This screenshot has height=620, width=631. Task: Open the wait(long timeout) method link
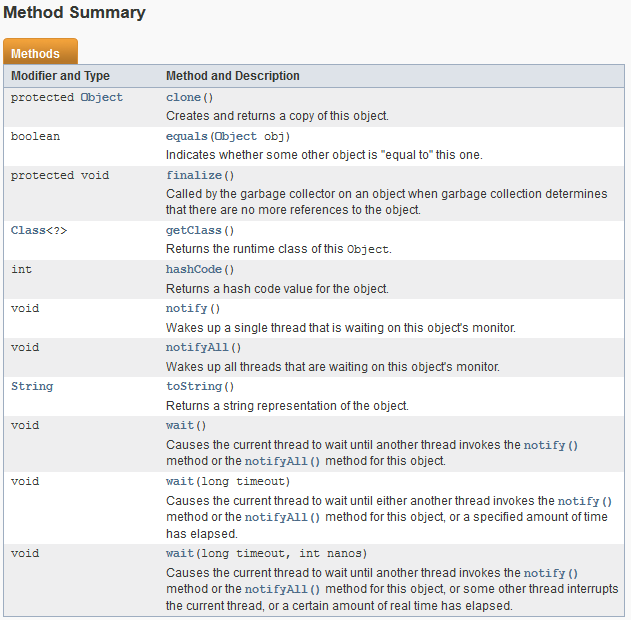pos(180,481)
